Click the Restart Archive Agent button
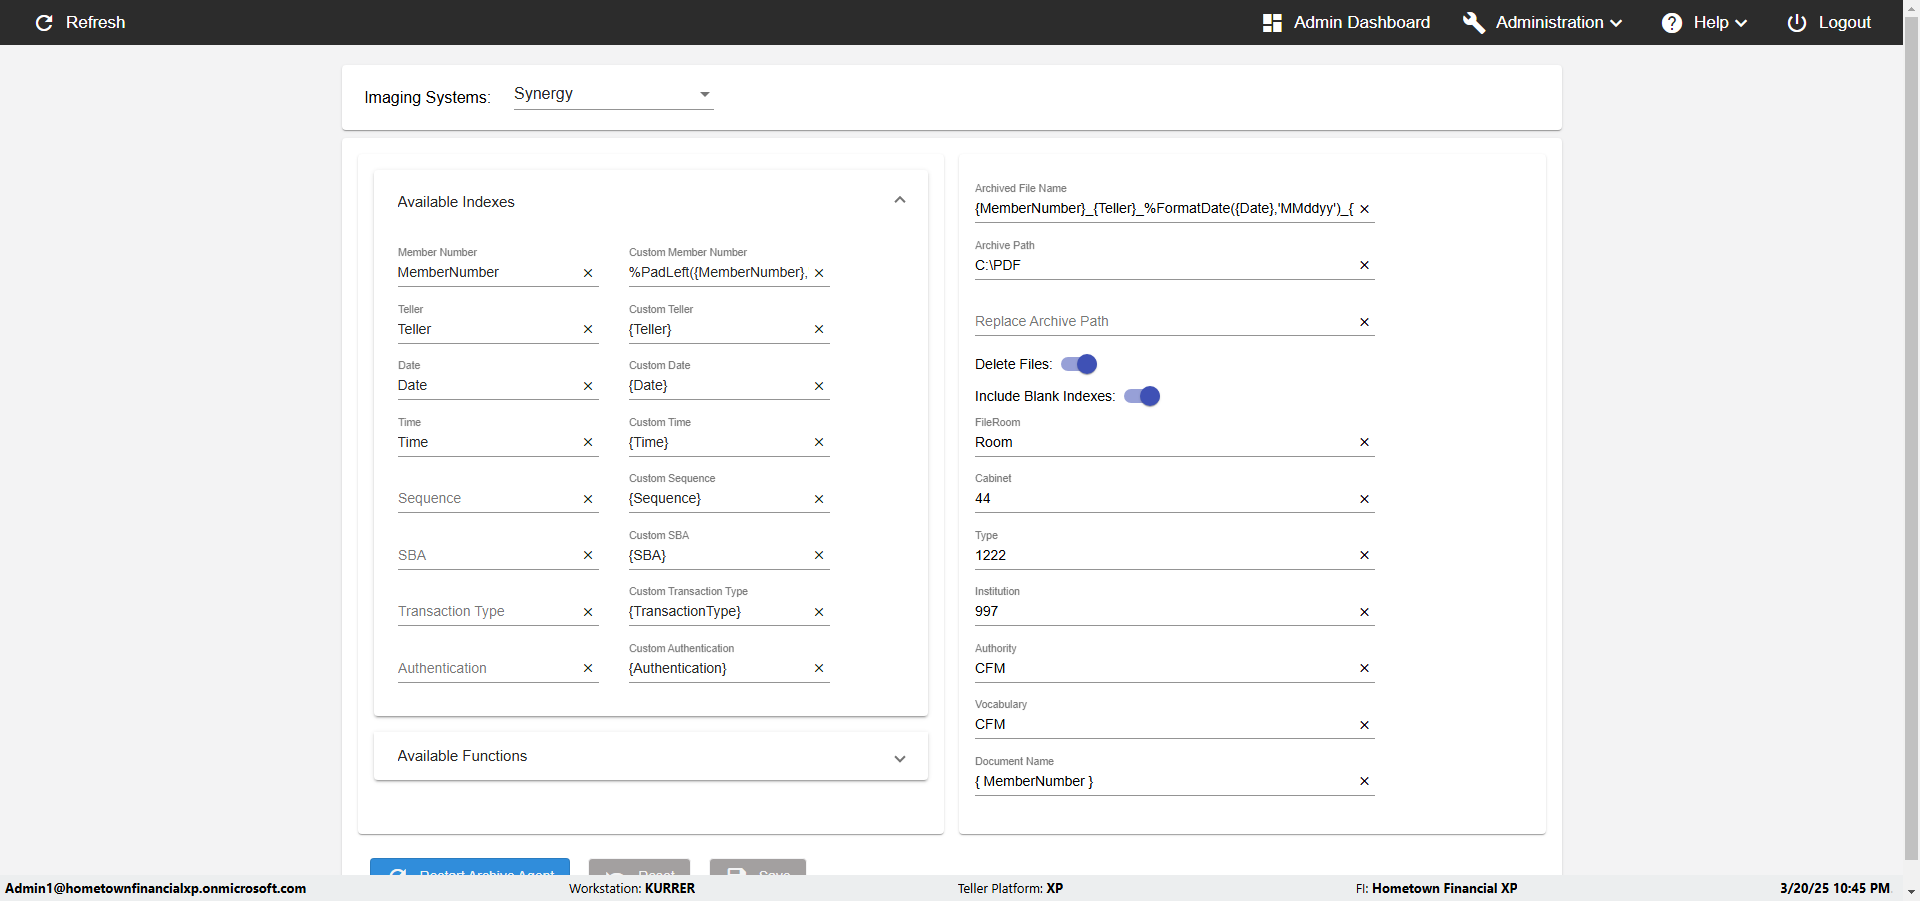 tap(470, 868)
